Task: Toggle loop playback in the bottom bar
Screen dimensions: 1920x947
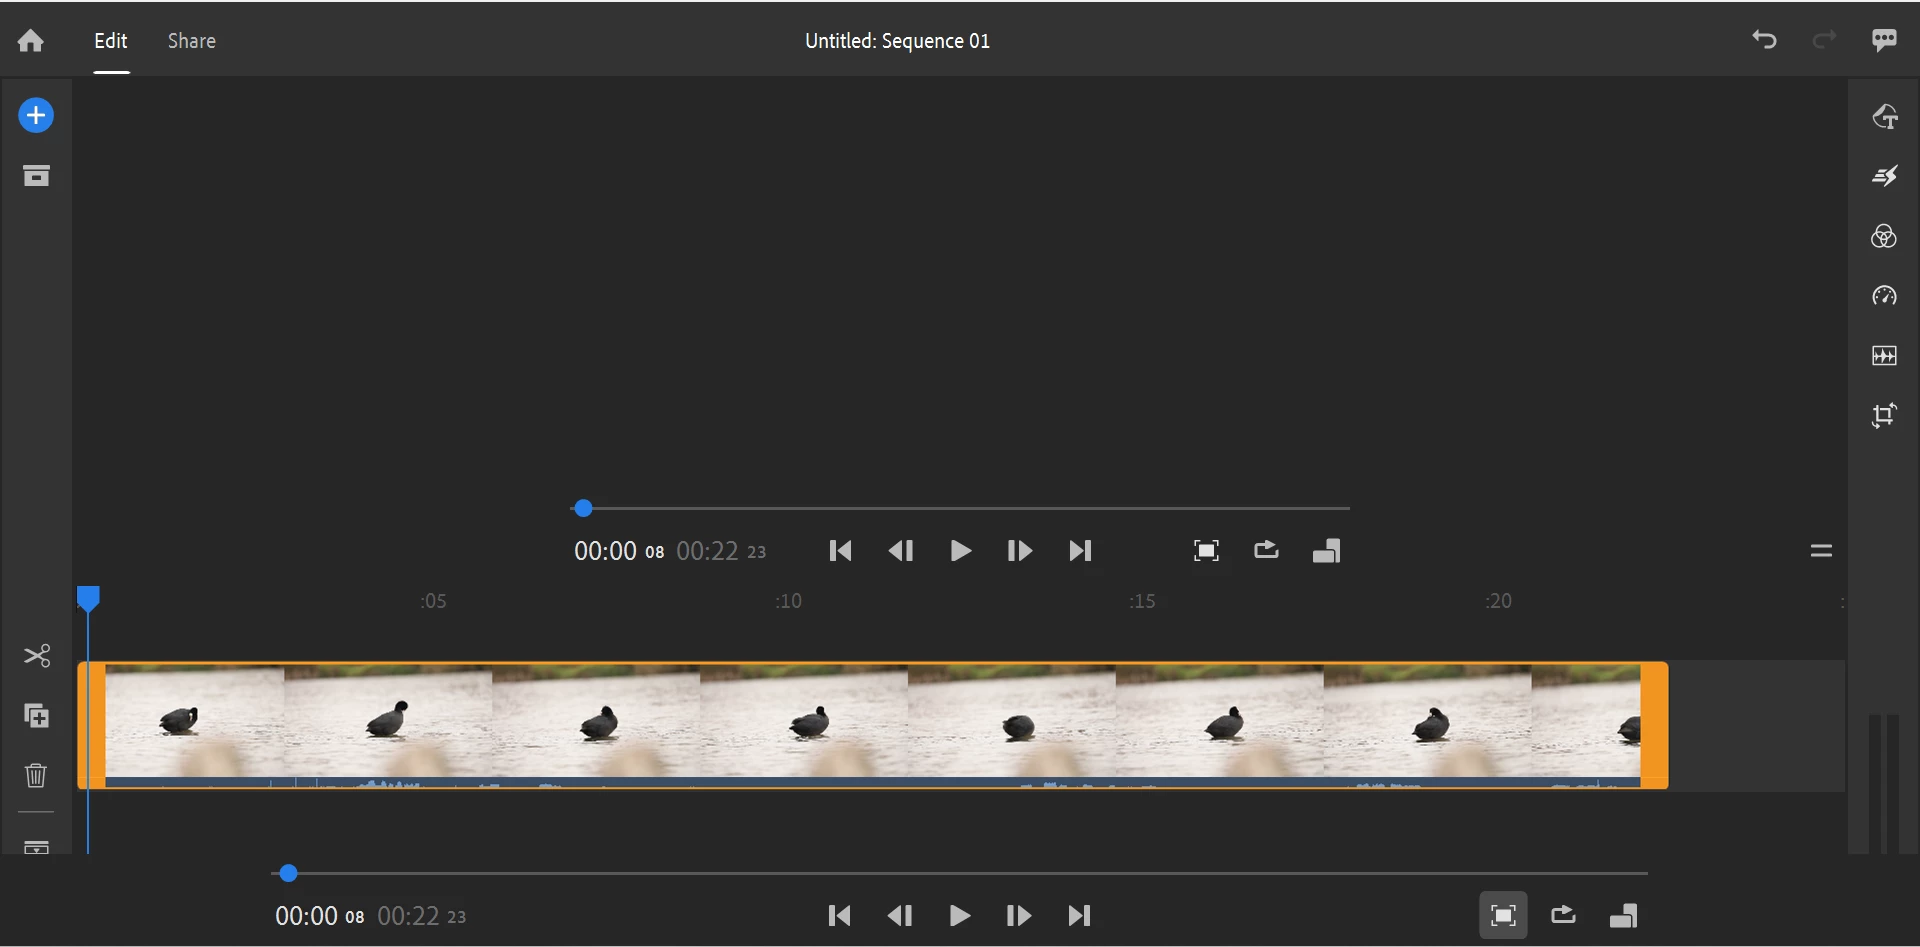Action: [1563, 915]
